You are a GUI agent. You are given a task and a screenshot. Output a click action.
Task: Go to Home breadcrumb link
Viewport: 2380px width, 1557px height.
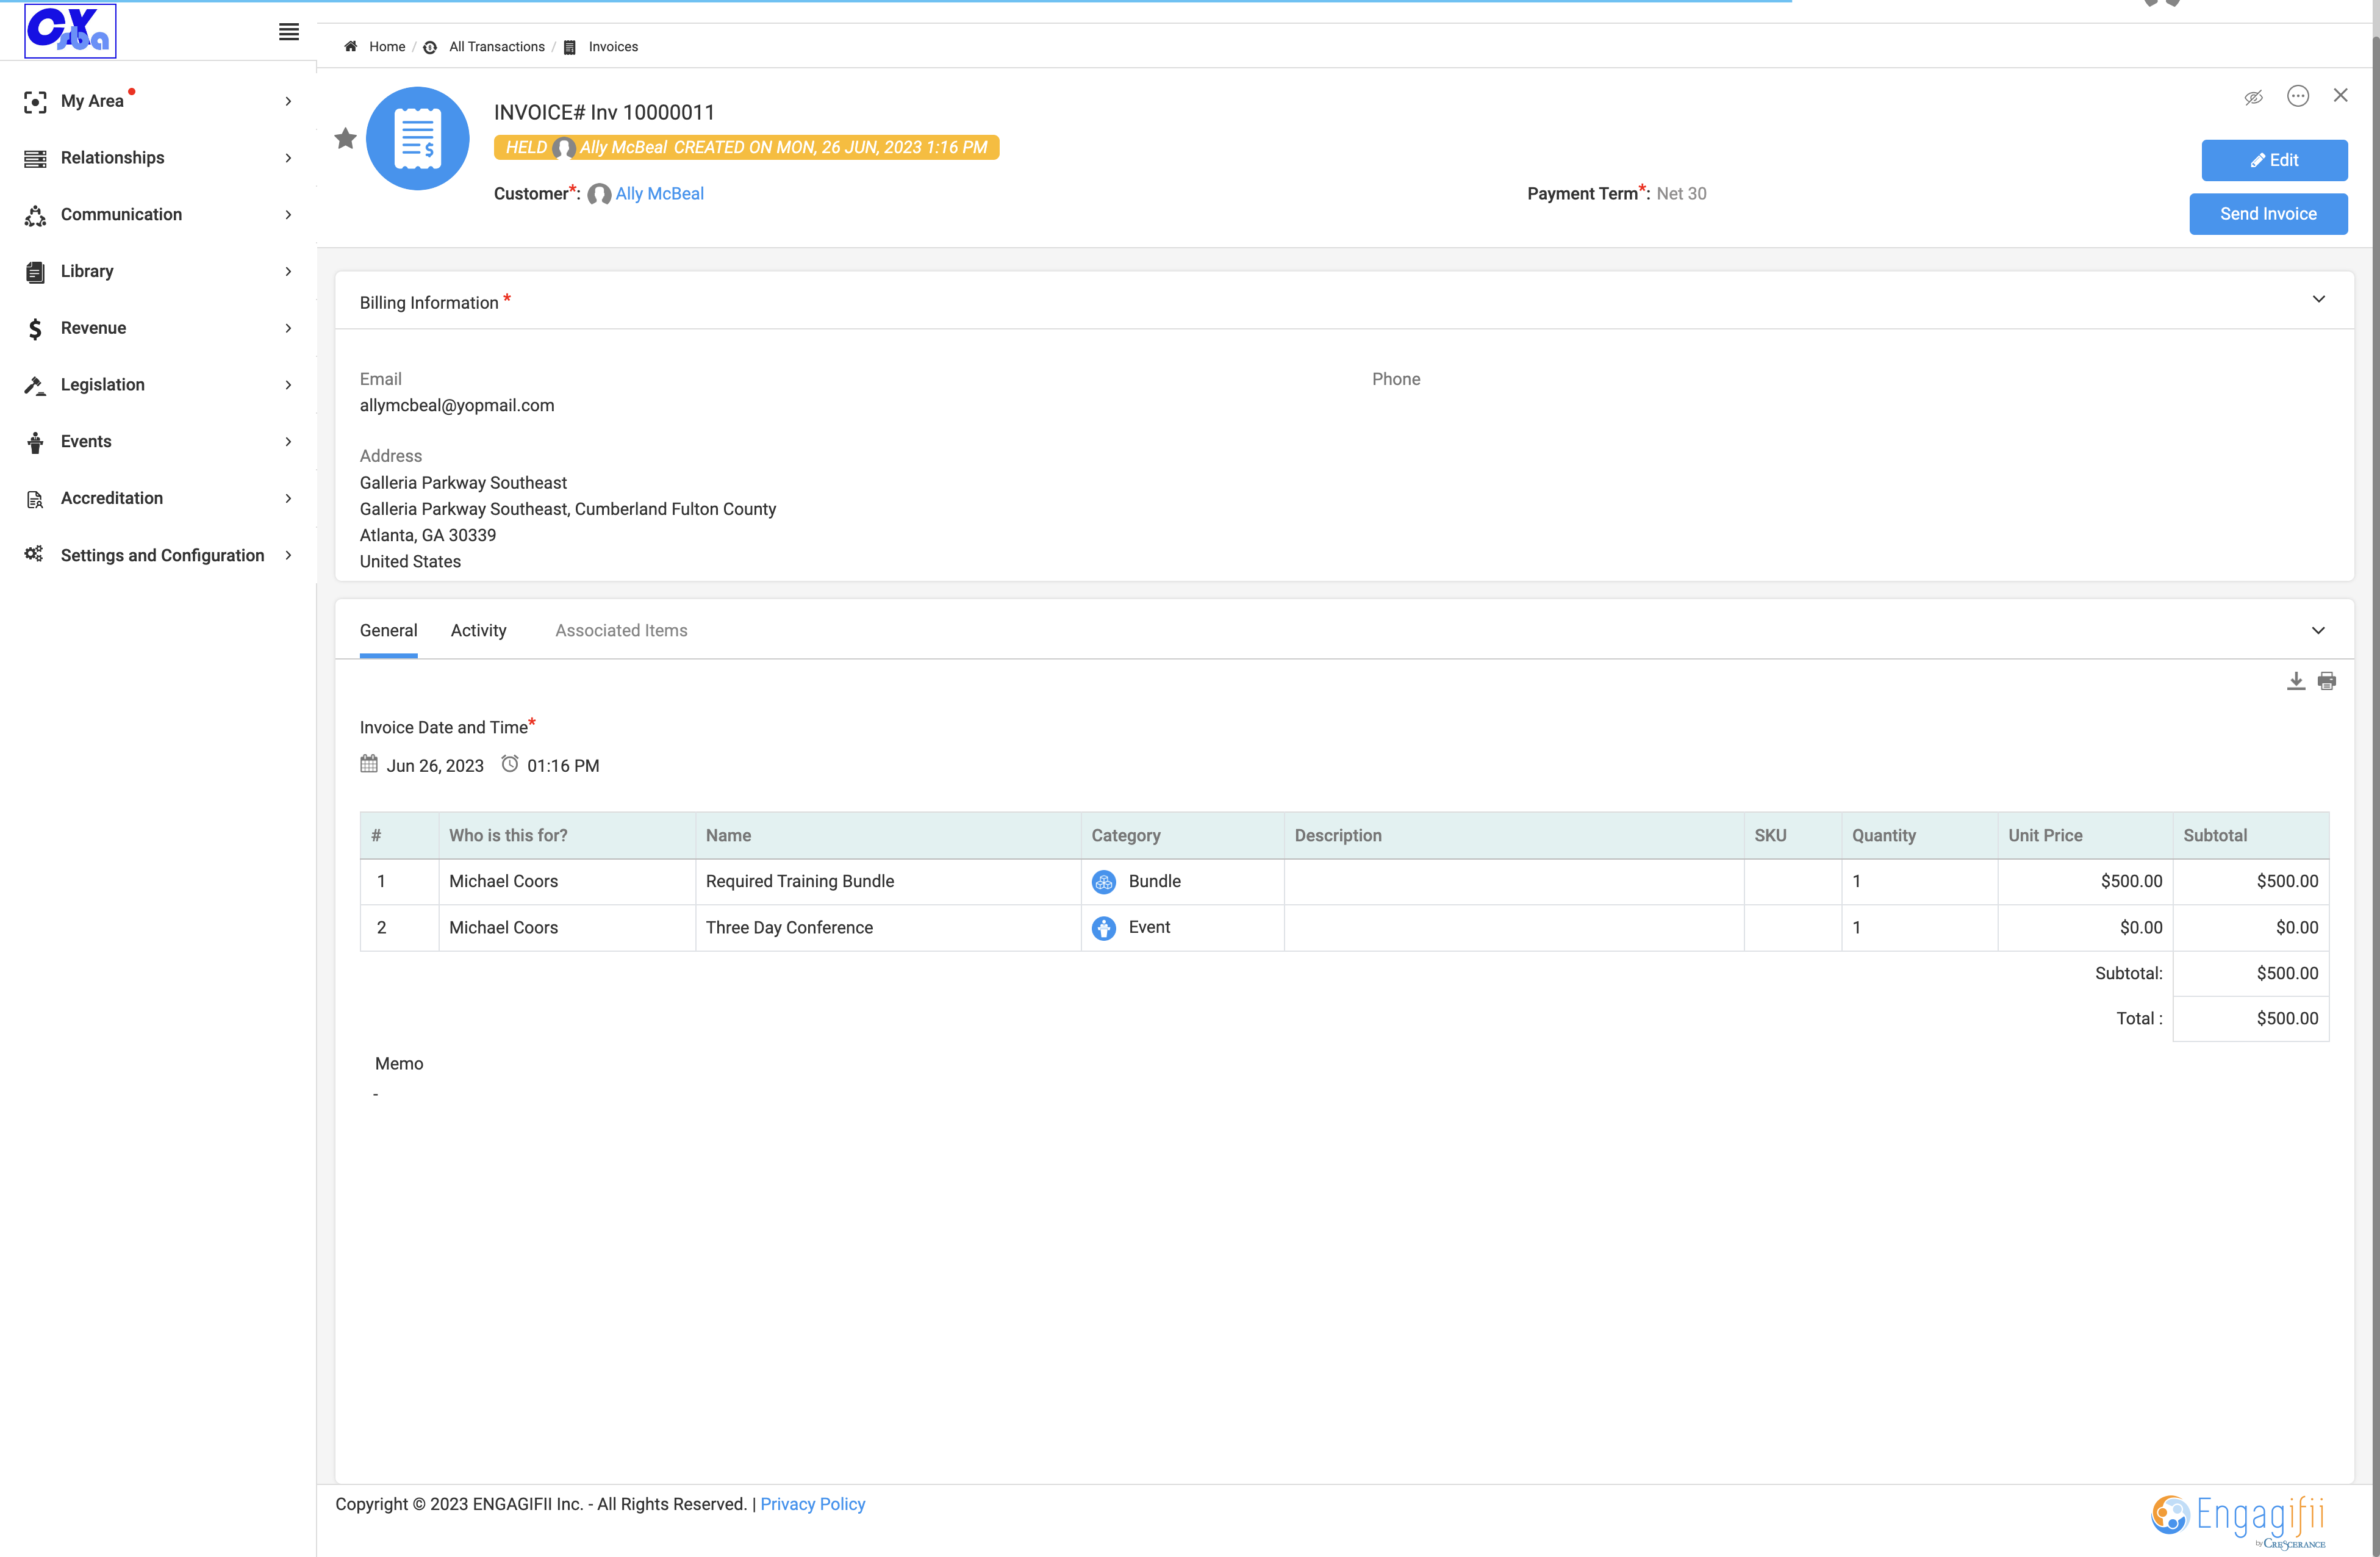[387, 47]
